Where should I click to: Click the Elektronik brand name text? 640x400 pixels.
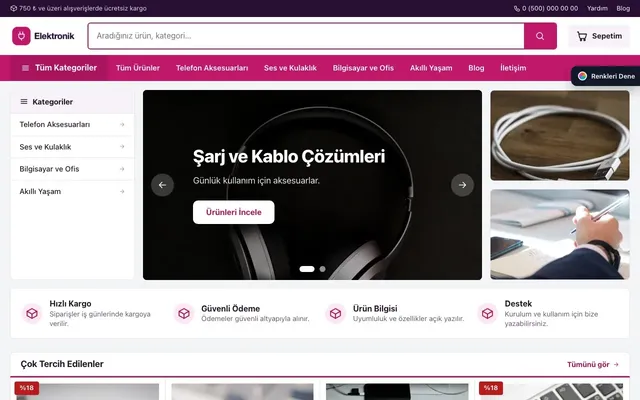tap(54, 36)
